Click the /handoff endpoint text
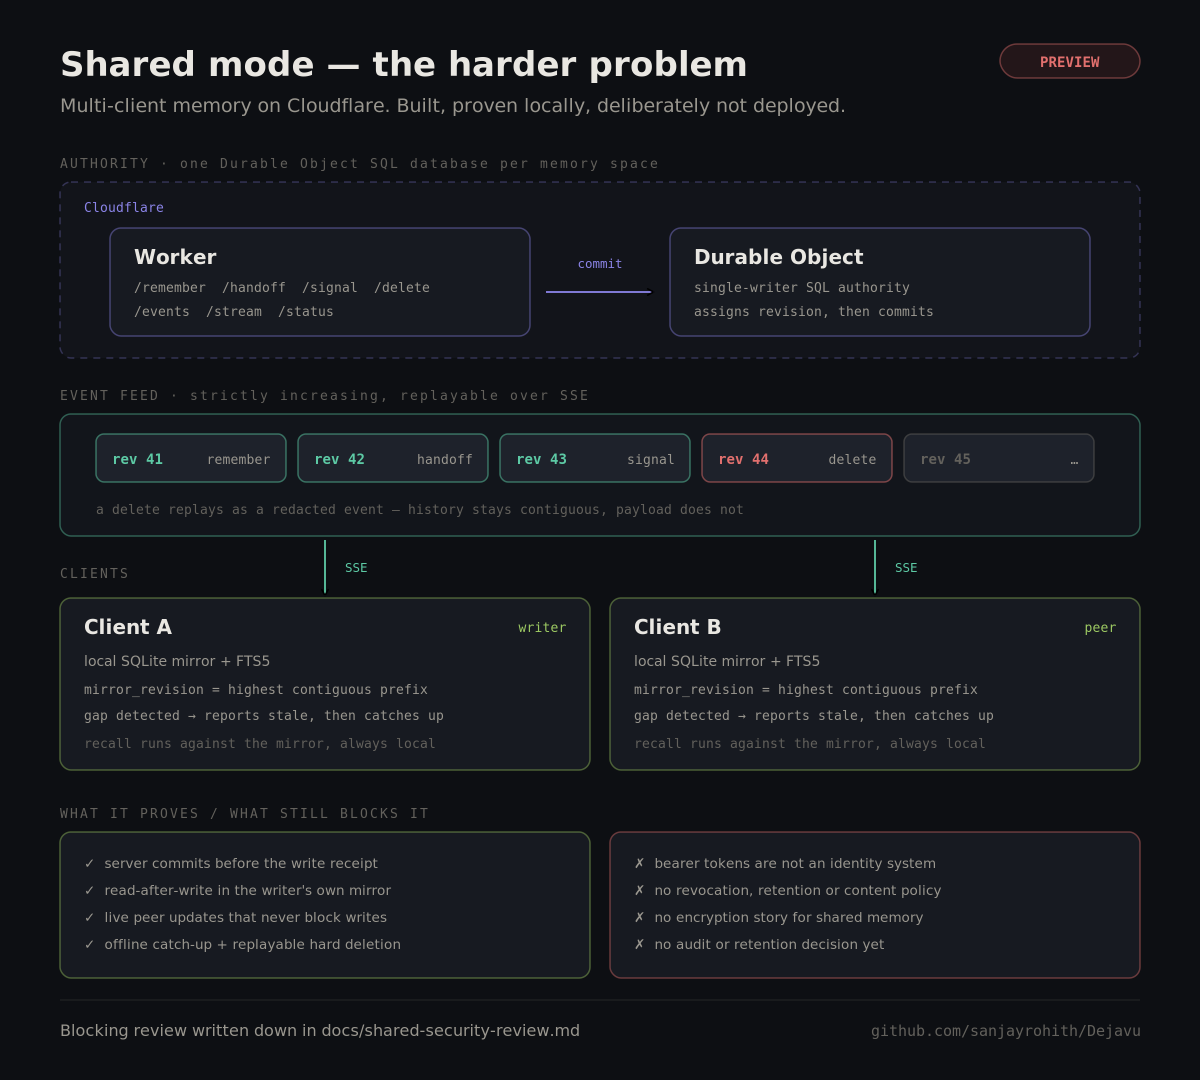This screenshot has height=1080, width=1200. tap(254, 288)
